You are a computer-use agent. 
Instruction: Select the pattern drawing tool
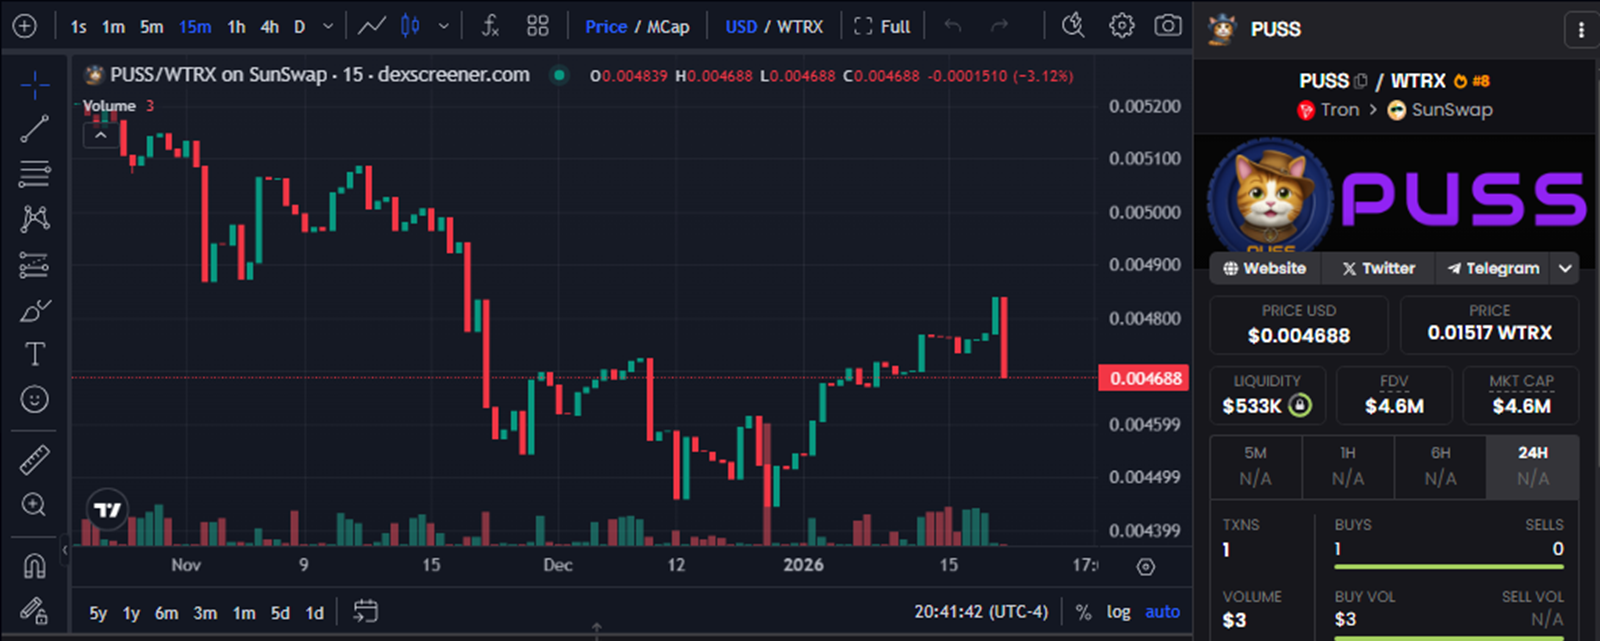pyautogui.click(x=34, y=219)
